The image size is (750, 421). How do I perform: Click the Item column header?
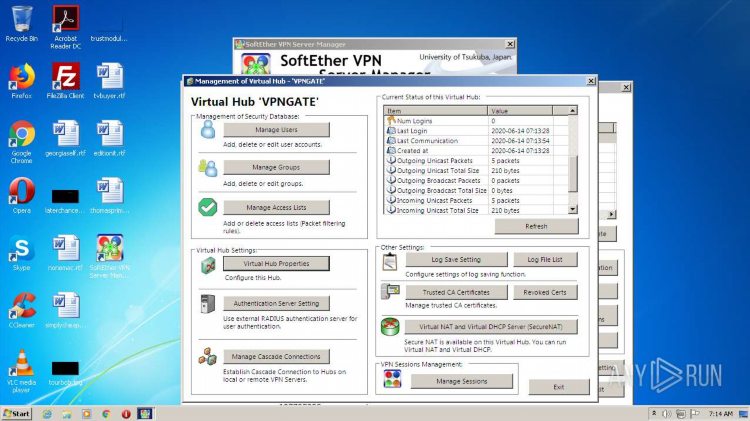pyautogui.click(x=435, y=111)
